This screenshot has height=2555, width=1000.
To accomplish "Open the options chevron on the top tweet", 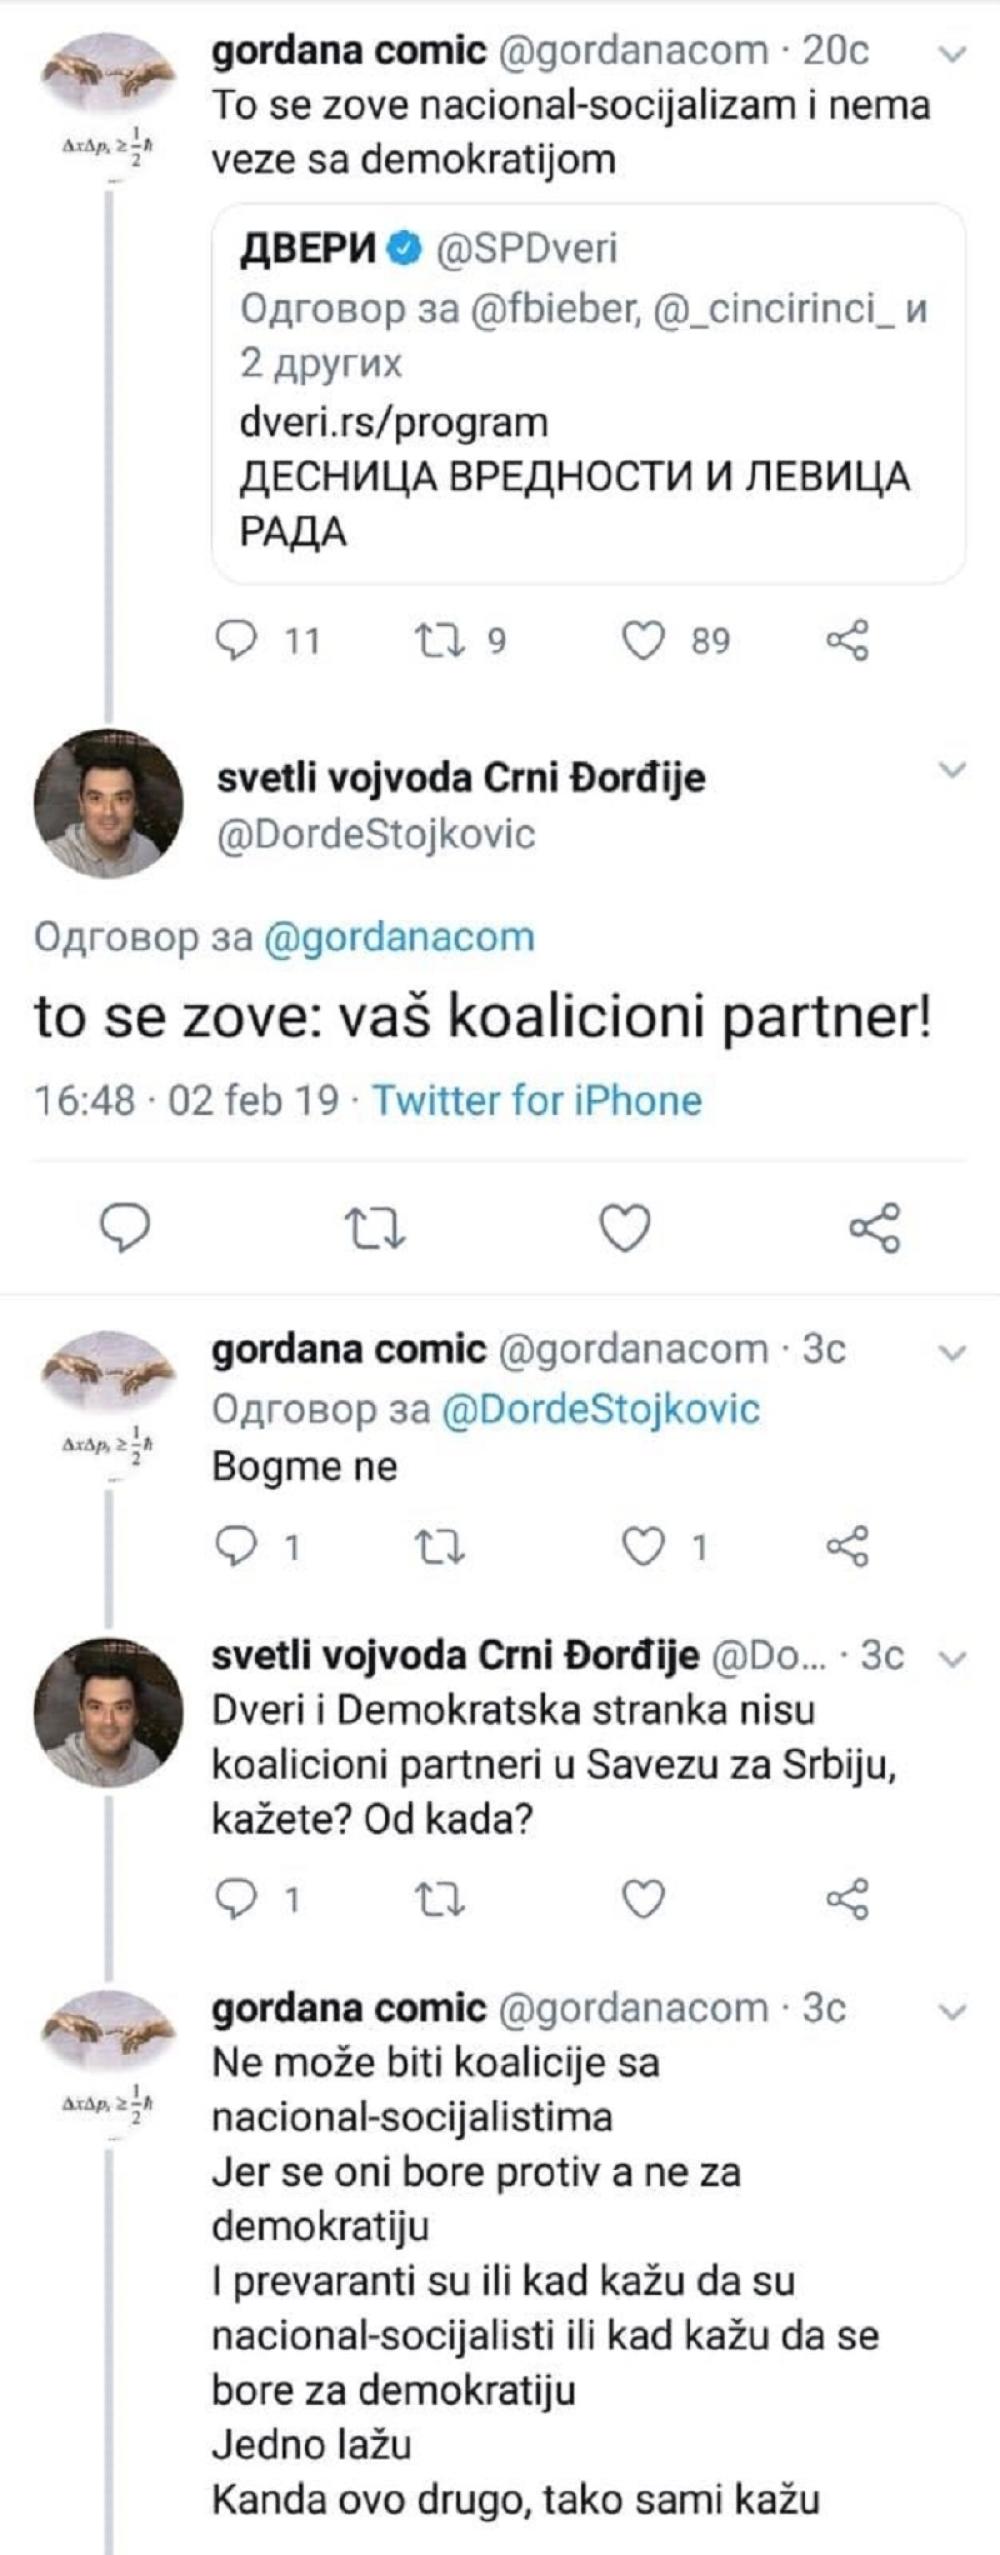I will [953, 54].
